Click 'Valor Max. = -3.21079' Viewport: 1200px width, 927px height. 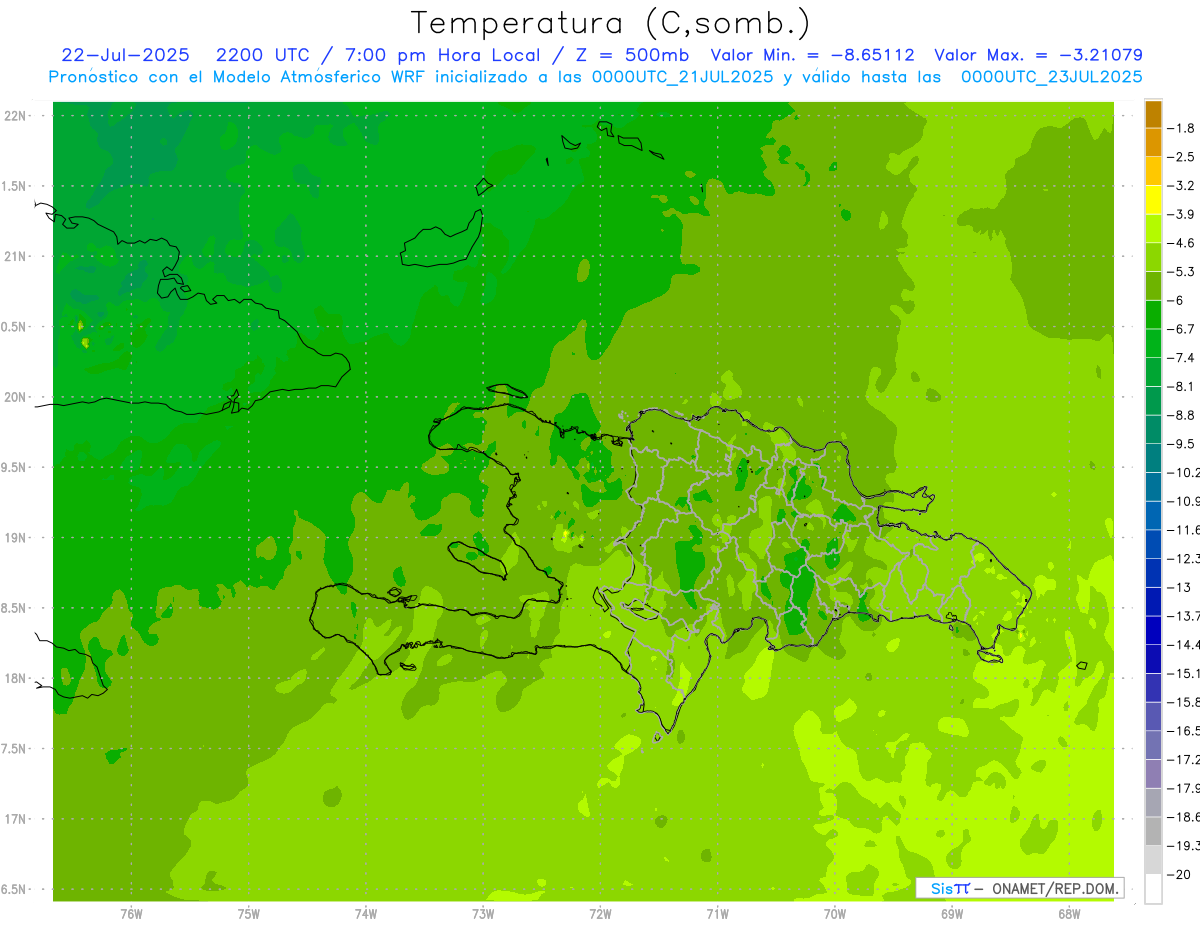tap(1038, 55)
